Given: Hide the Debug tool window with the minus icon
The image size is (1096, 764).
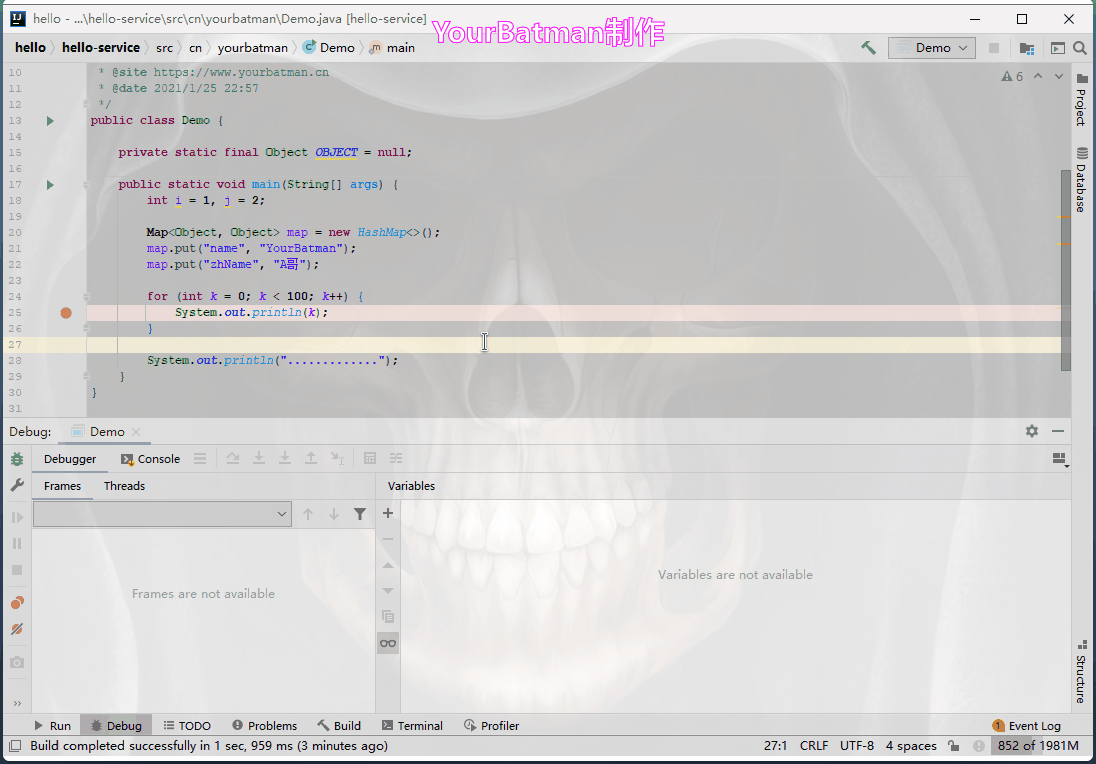Looking at the screenshot, I should pos(1058,431).
